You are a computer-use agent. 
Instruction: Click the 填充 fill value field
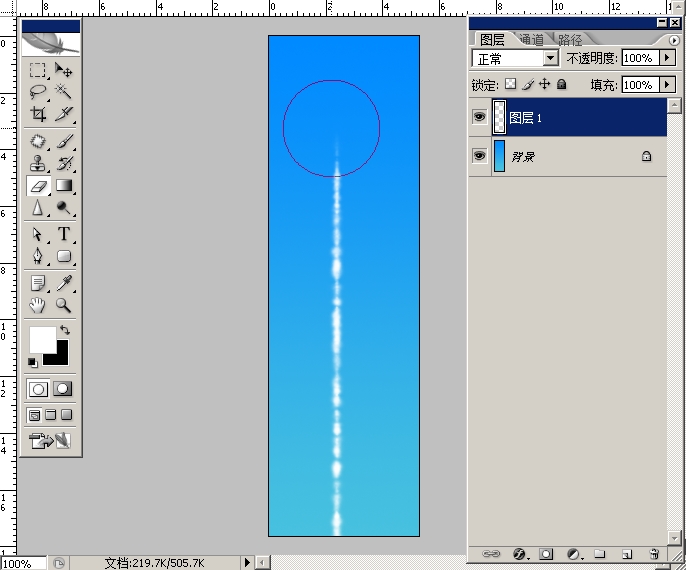click(x=640, y=84)
